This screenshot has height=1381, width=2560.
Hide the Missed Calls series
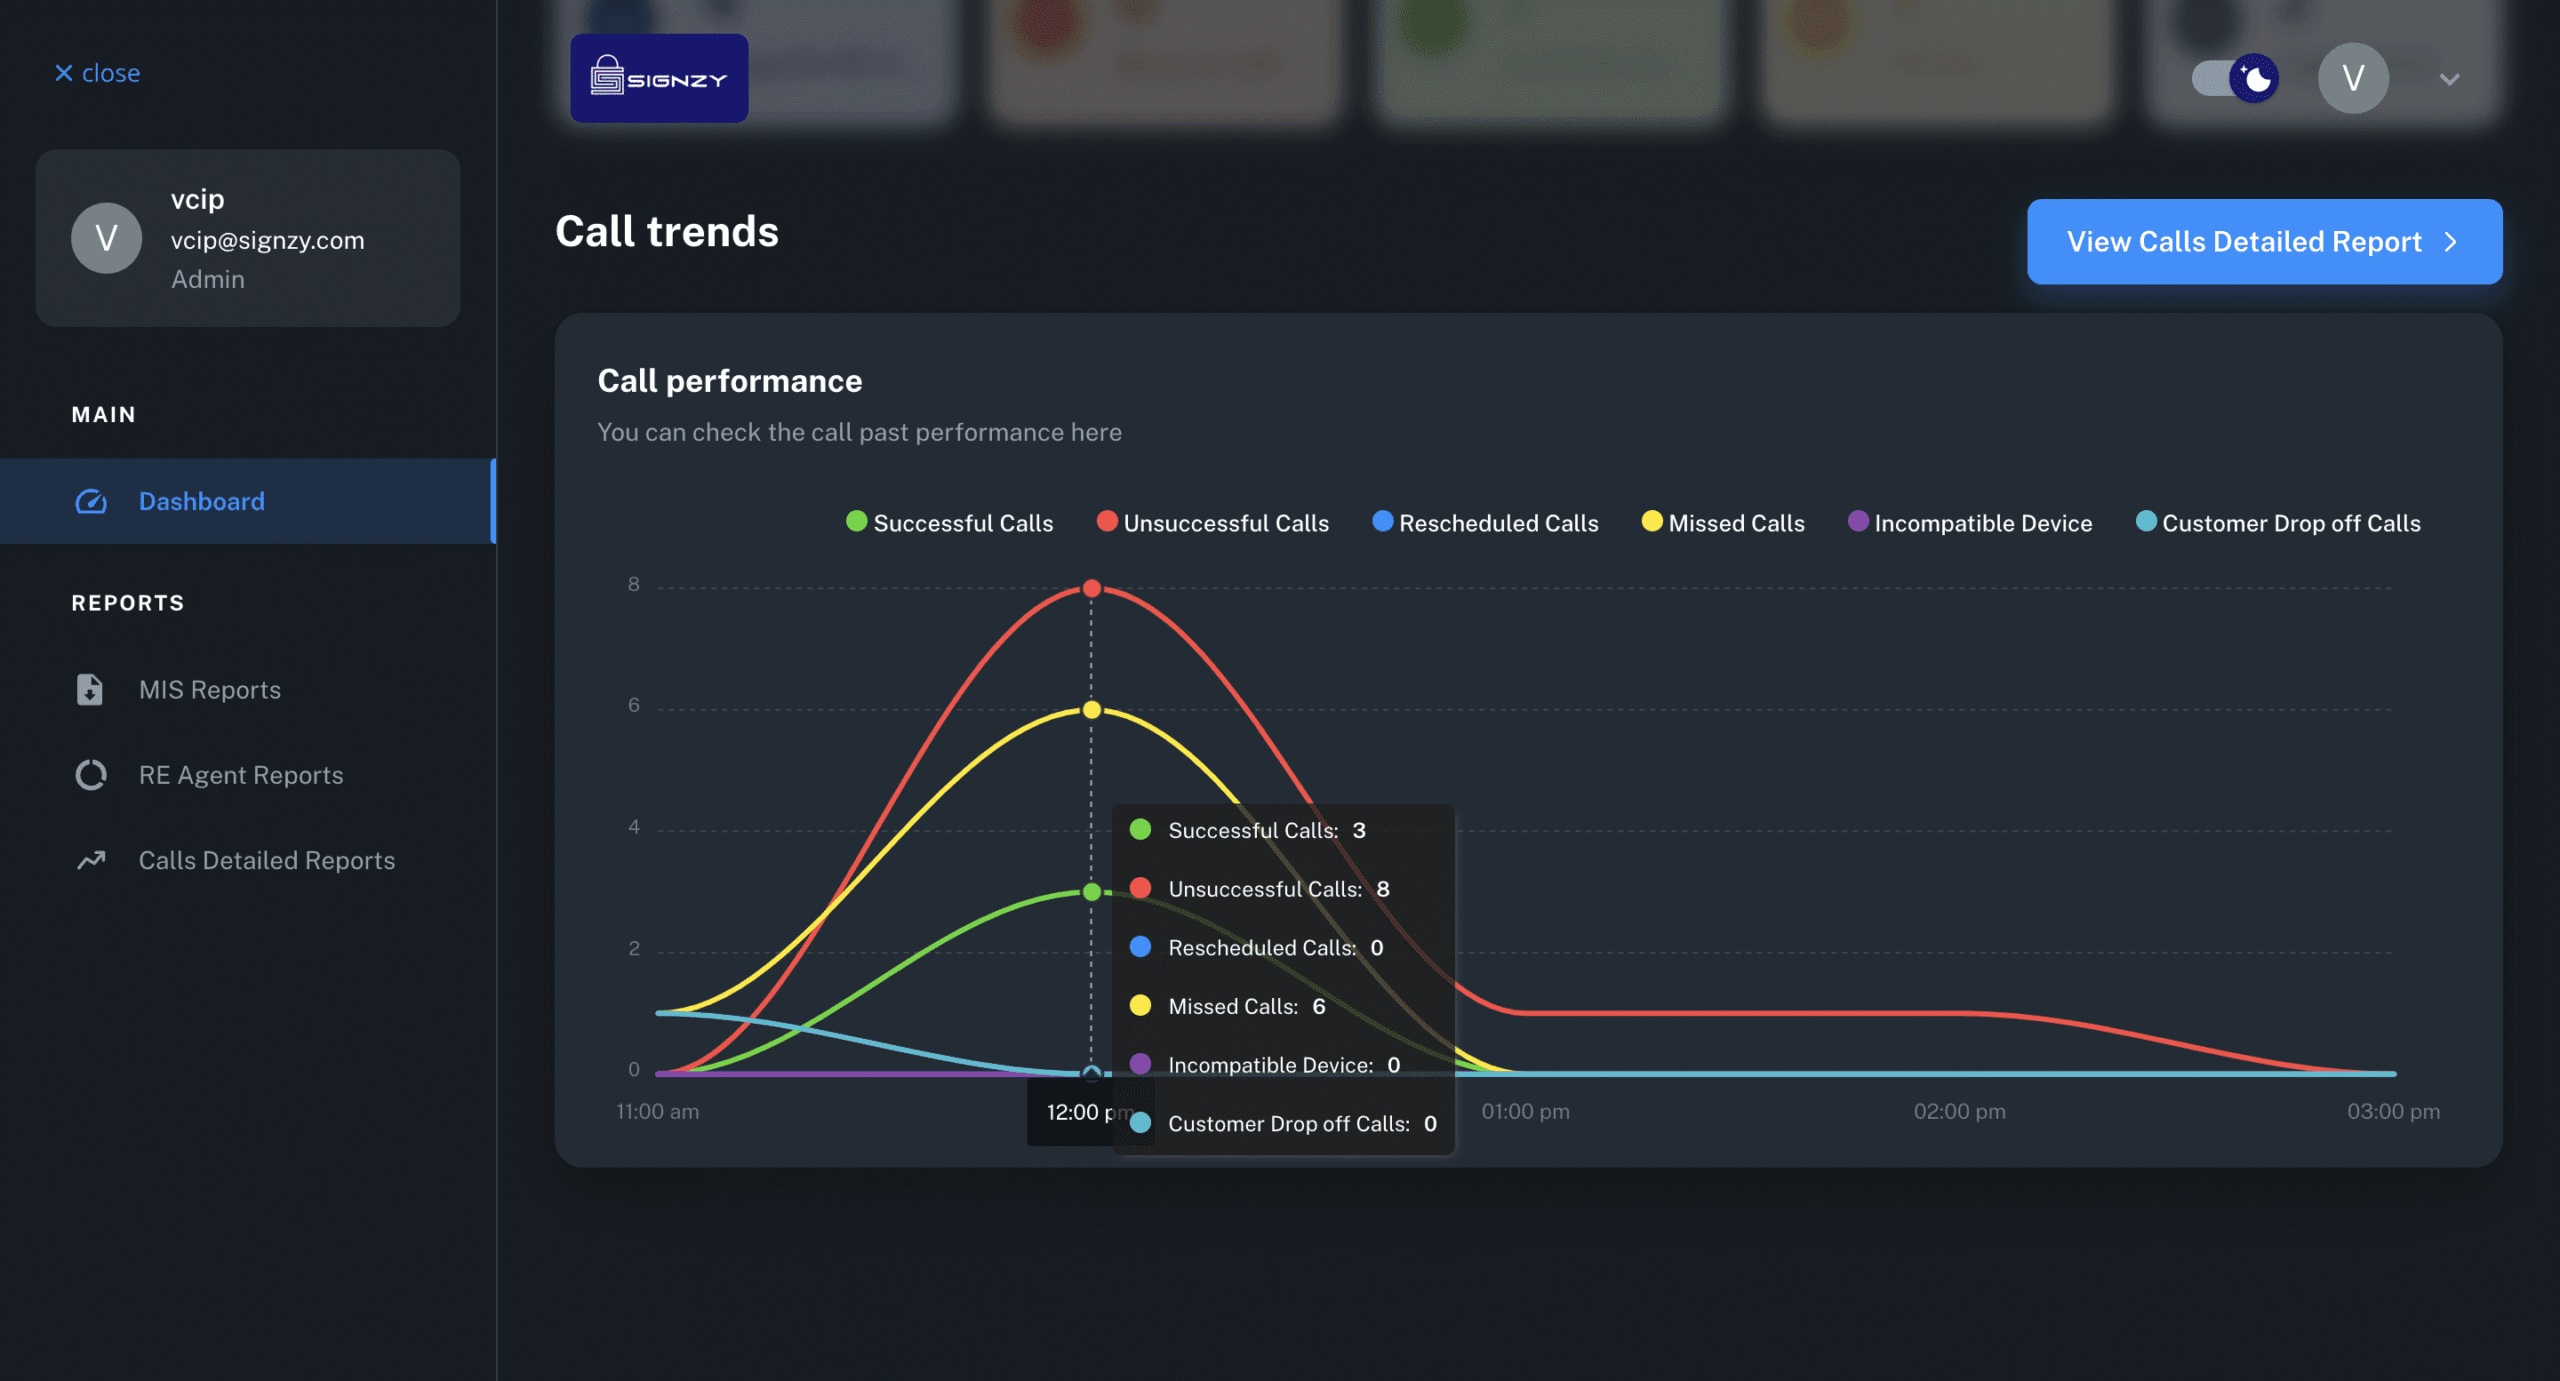click(1723, 523)
